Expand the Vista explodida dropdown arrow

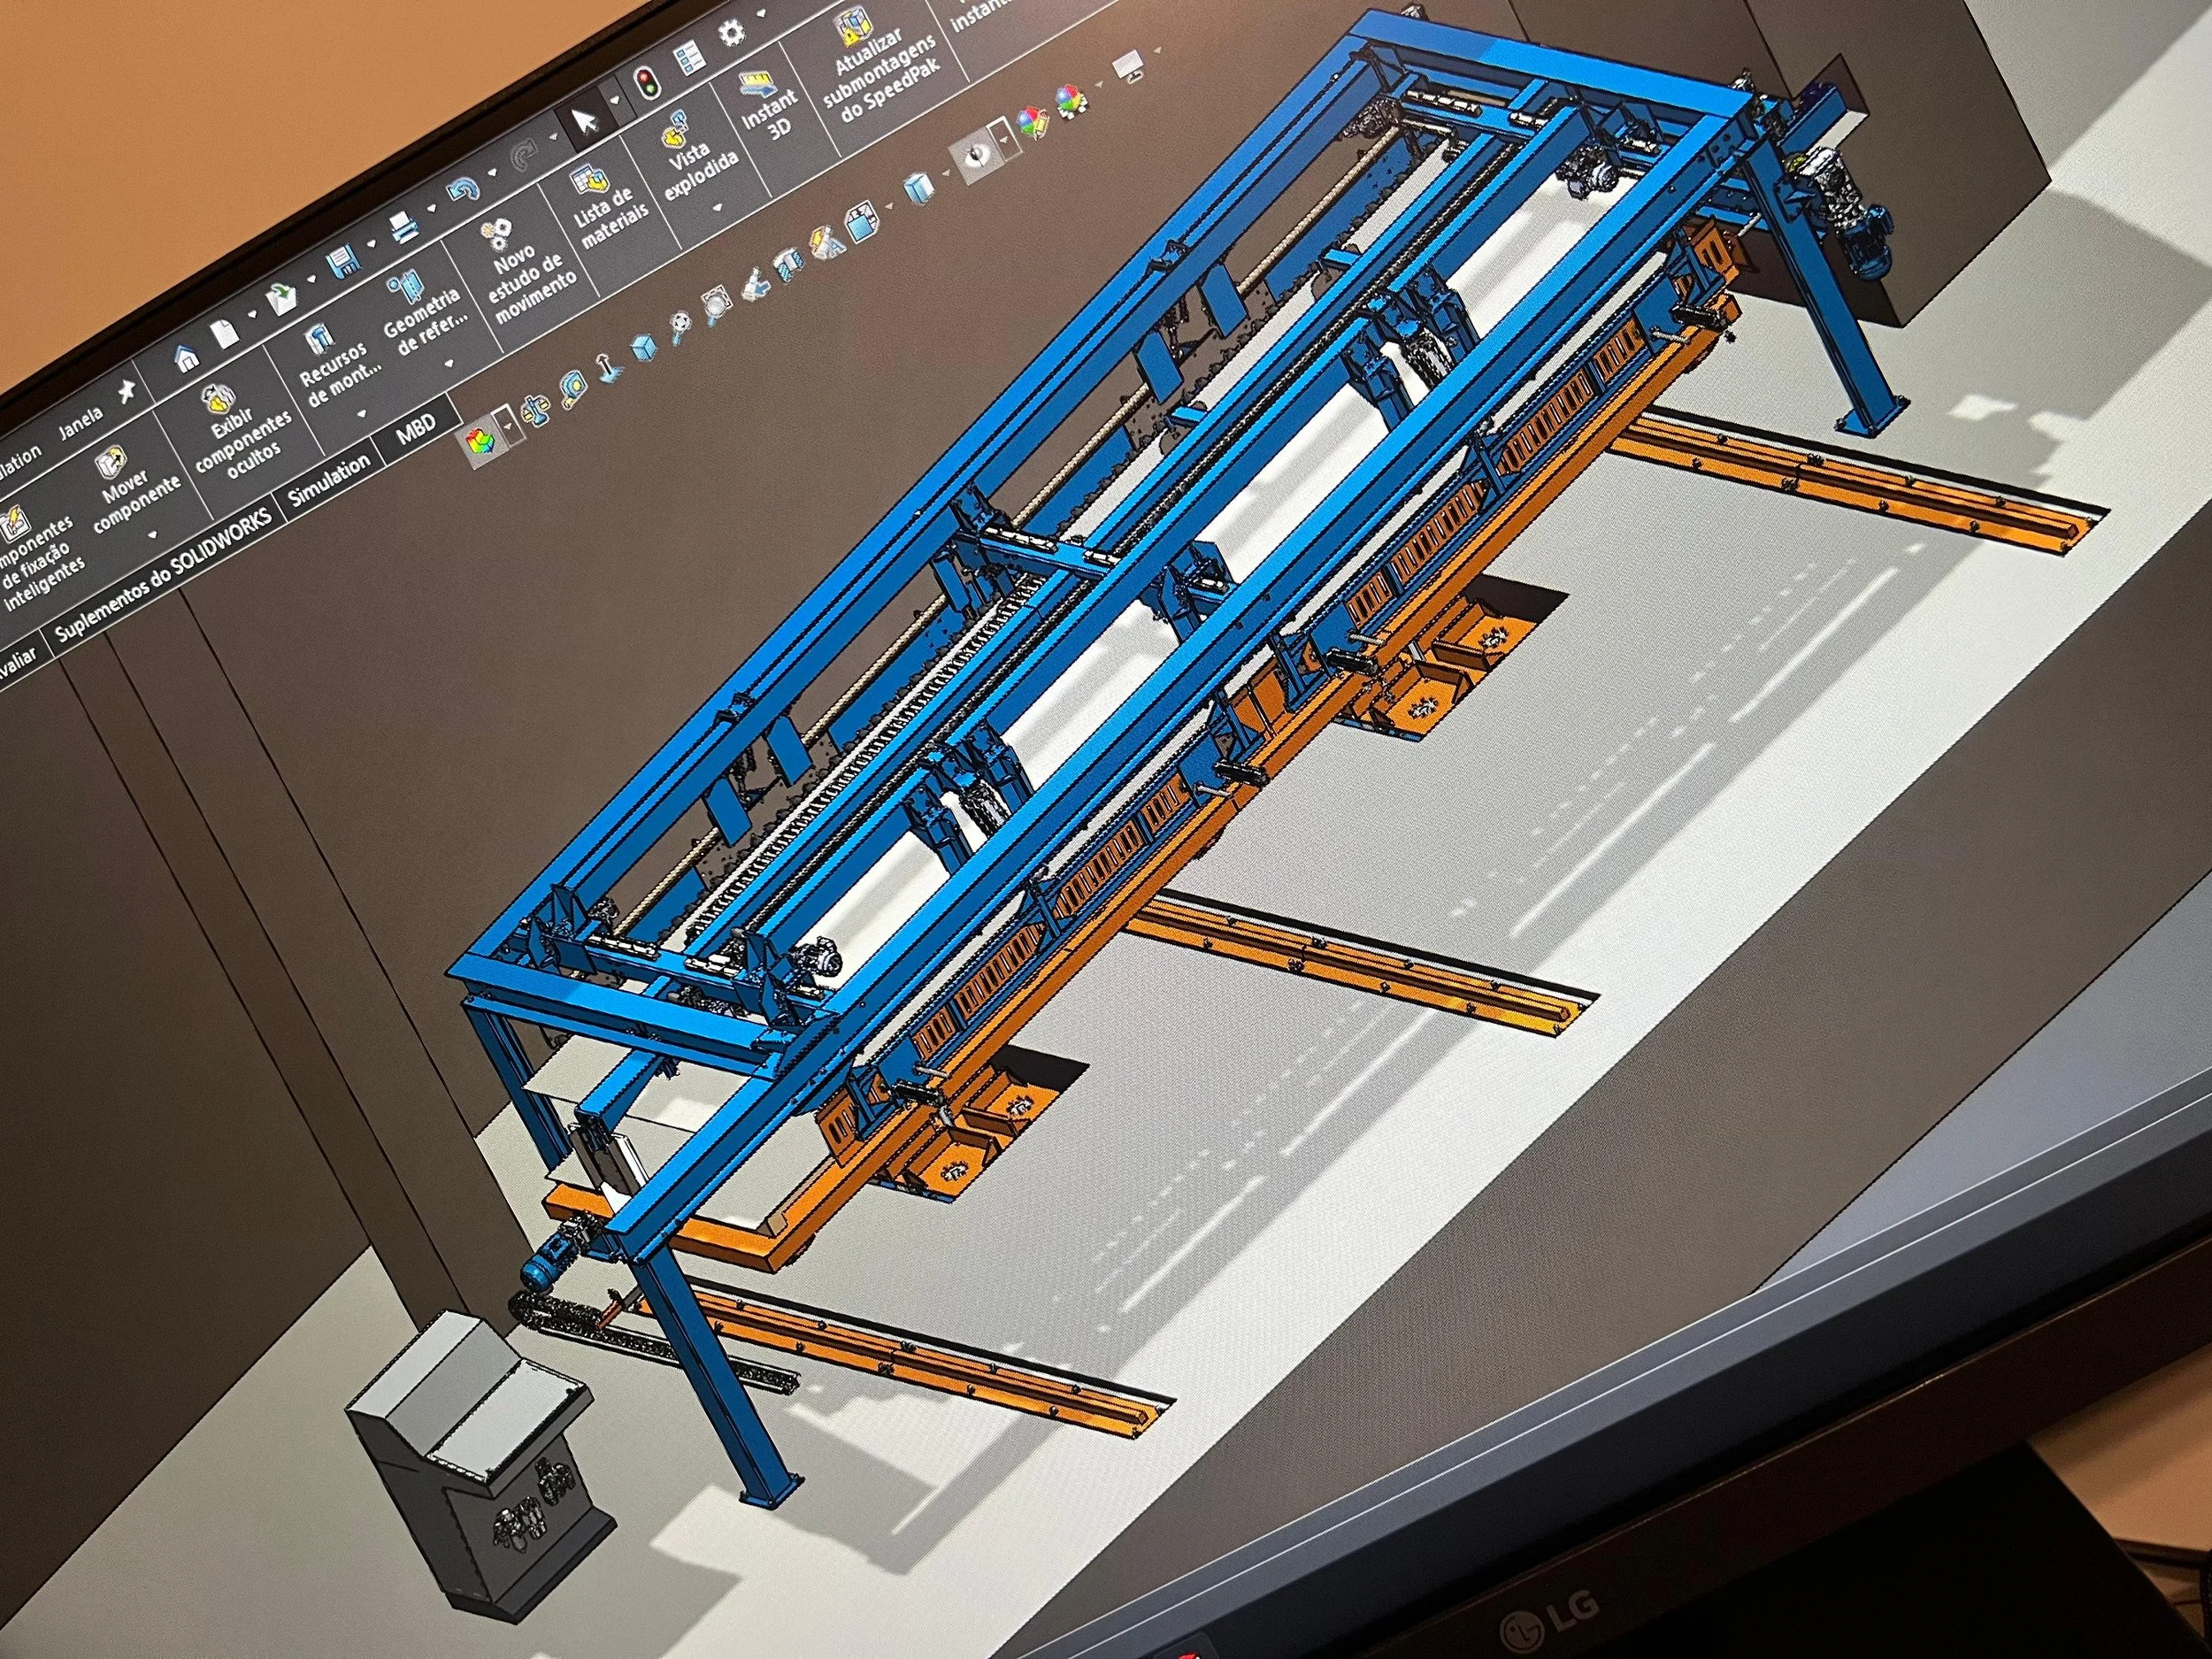(718, 209)
